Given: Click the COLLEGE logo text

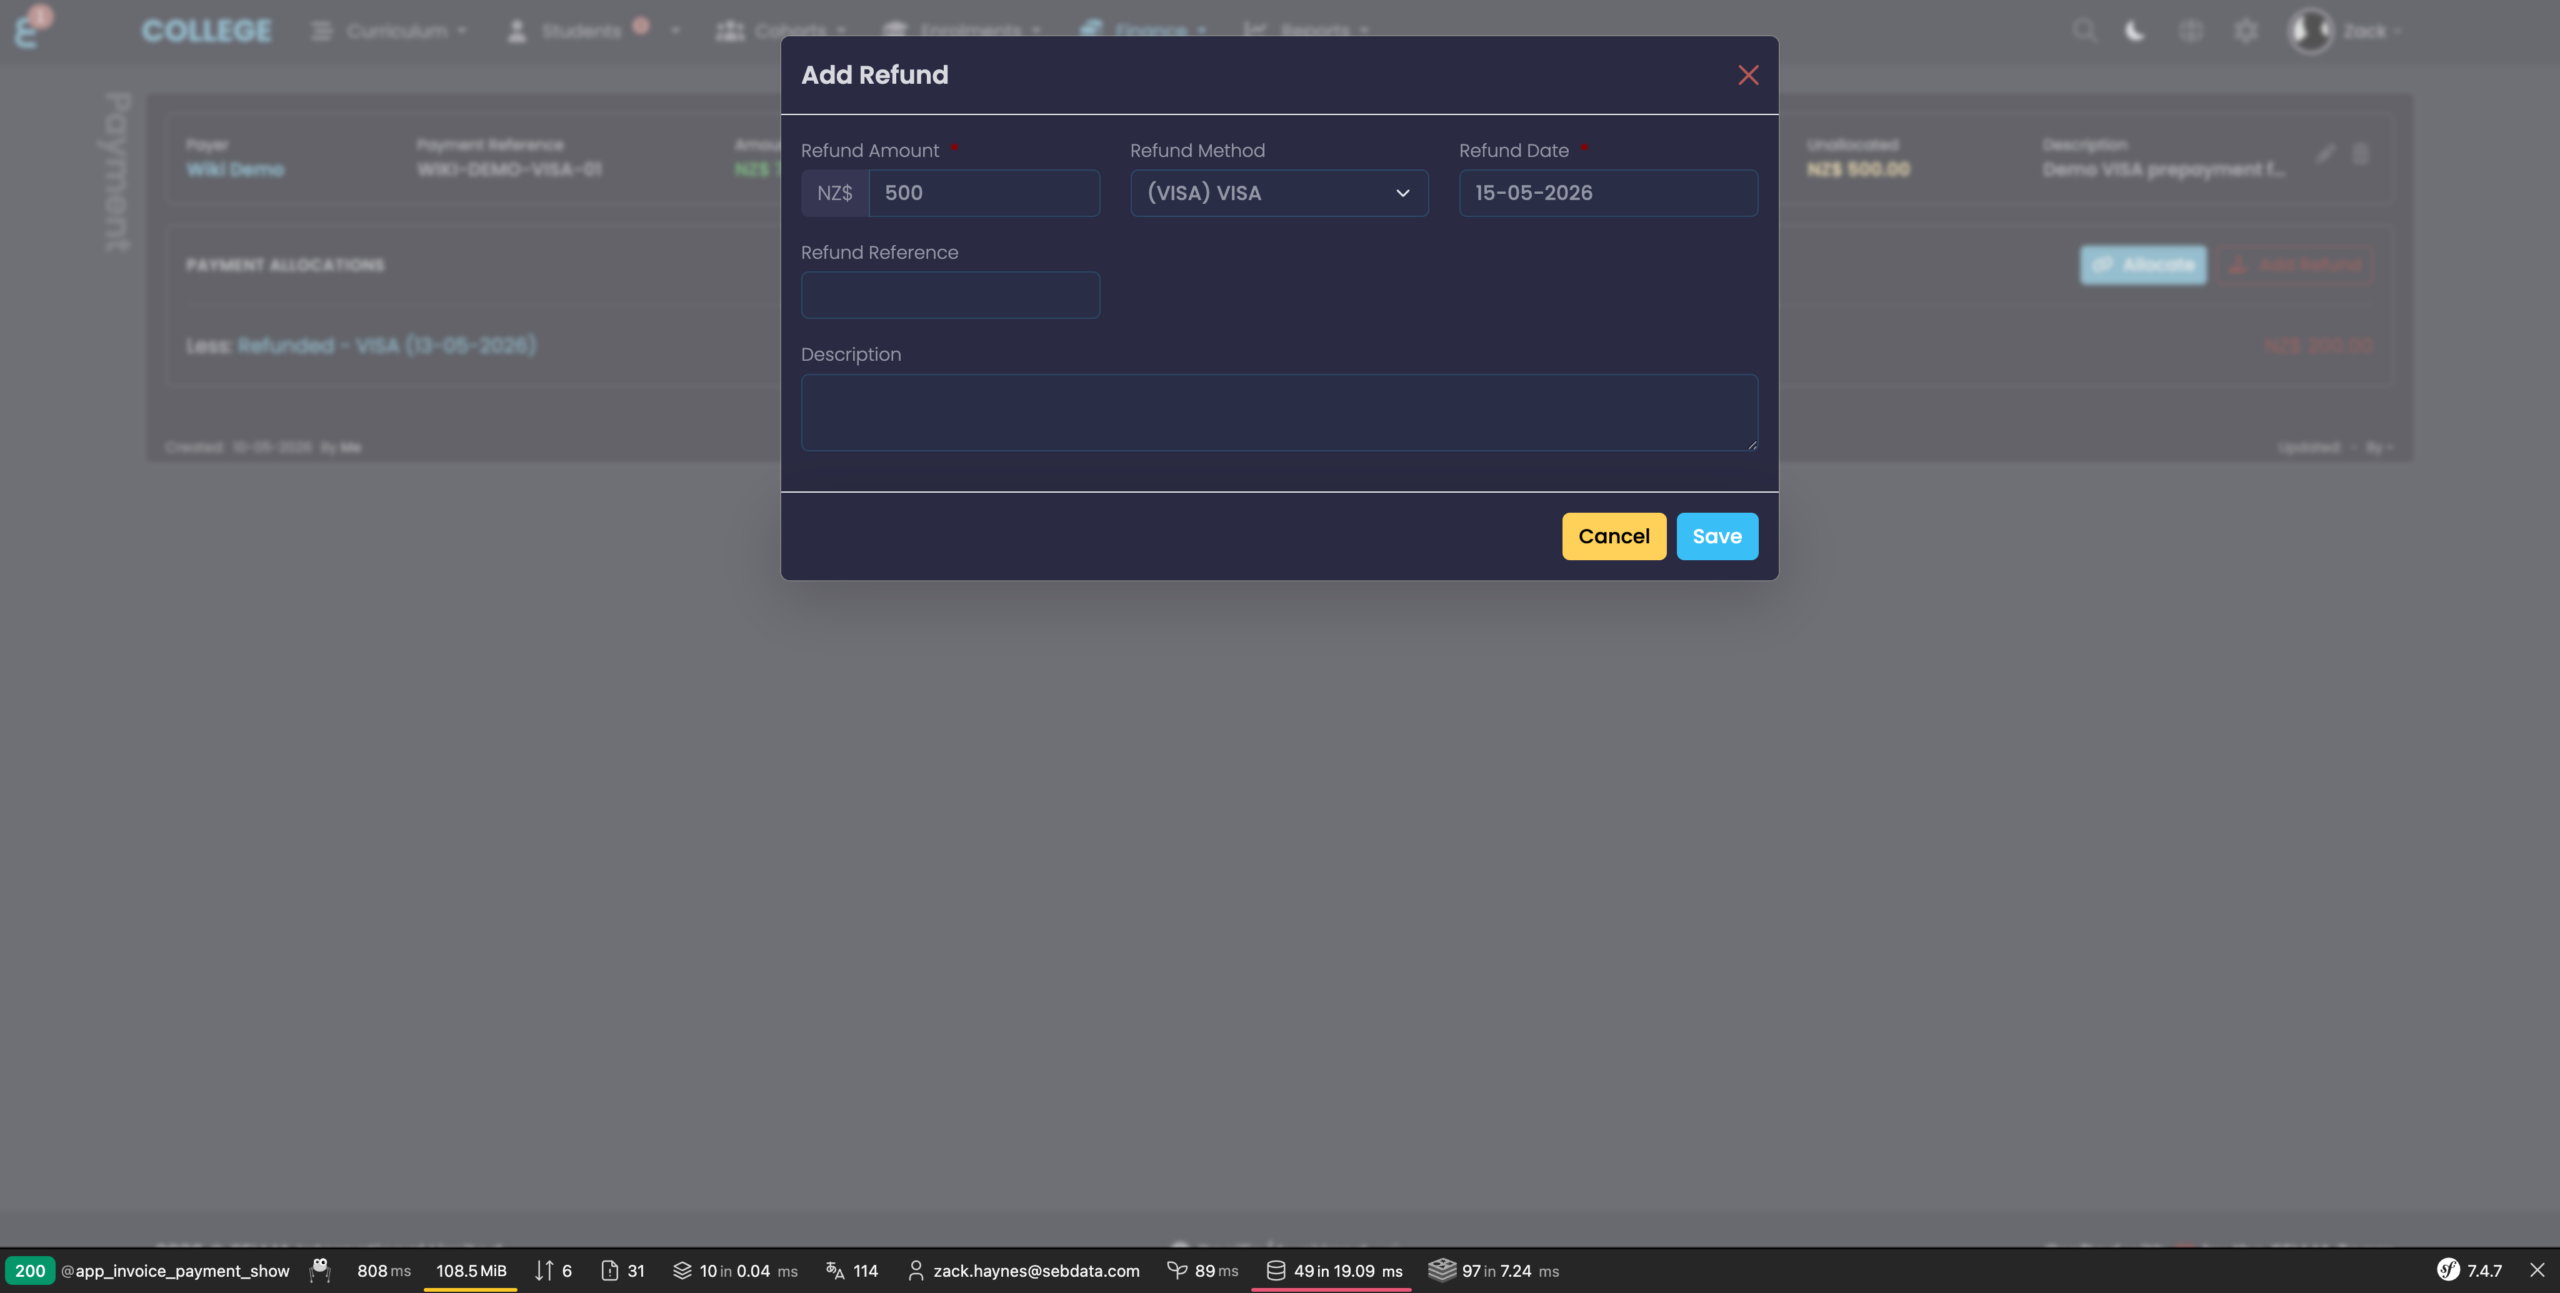Looking at the screenshot, I should point(206,31).
